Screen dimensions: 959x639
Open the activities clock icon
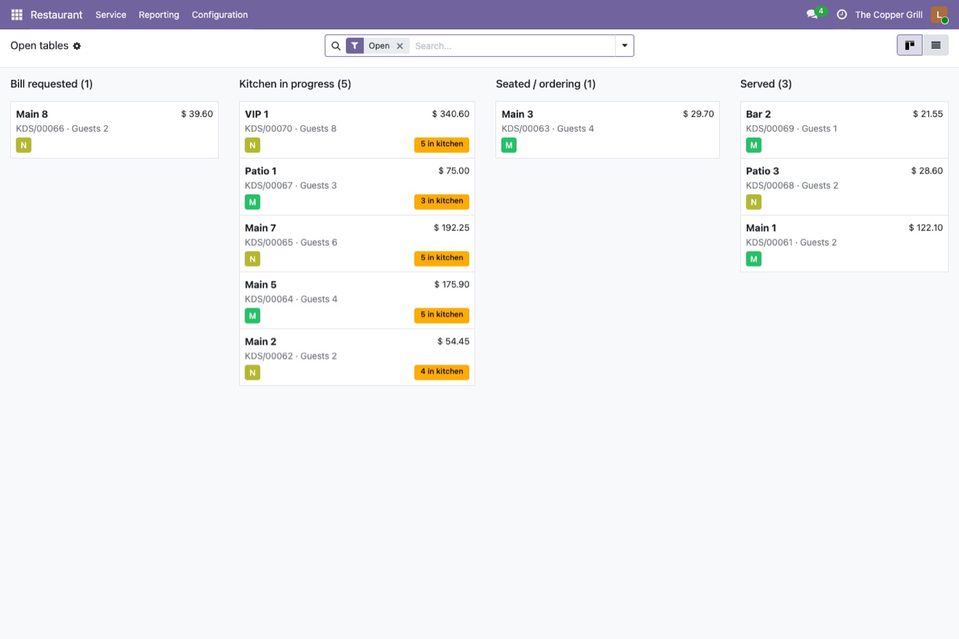coord(842,15)
